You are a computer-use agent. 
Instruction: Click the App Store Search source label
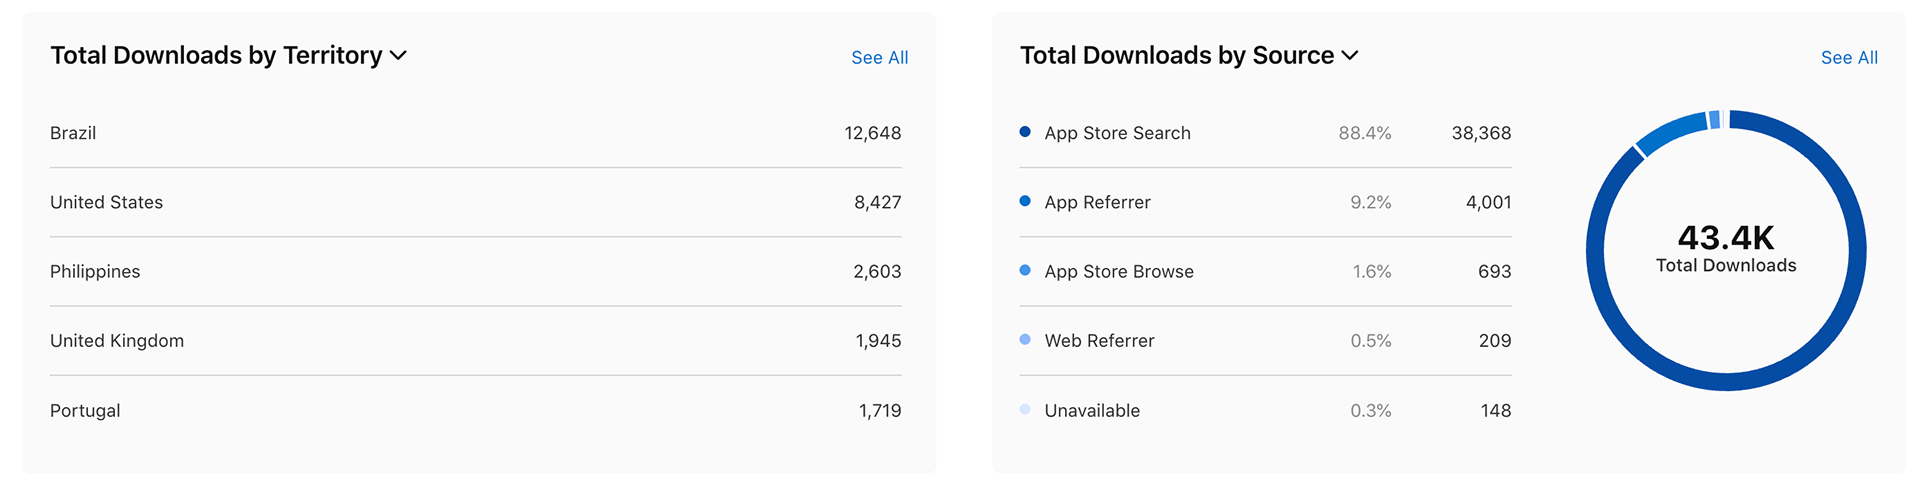click(x=1117, y=133)
